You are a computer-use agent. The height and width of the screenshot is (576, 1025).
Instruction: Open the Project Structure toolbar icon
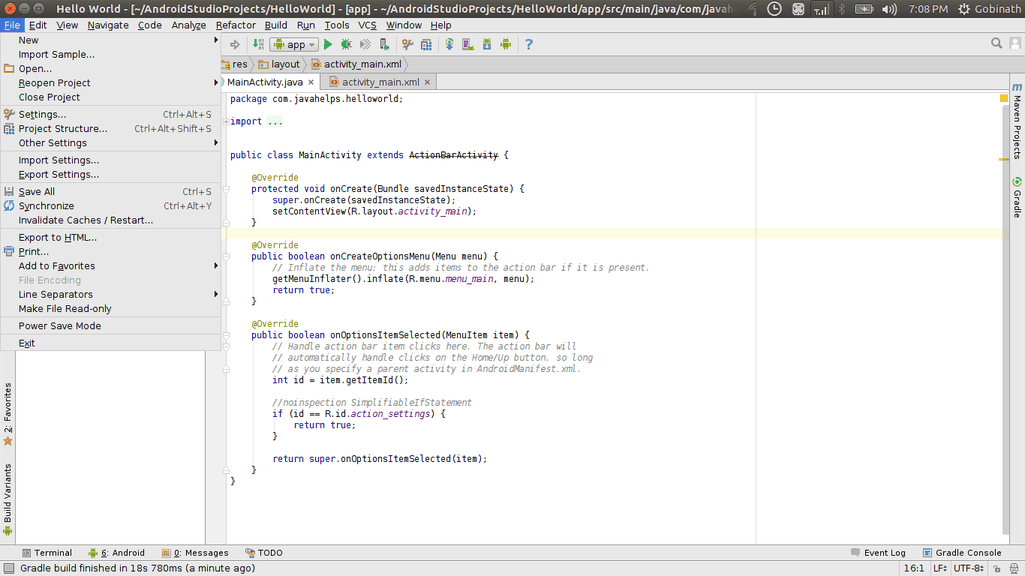tap(426, 44)
